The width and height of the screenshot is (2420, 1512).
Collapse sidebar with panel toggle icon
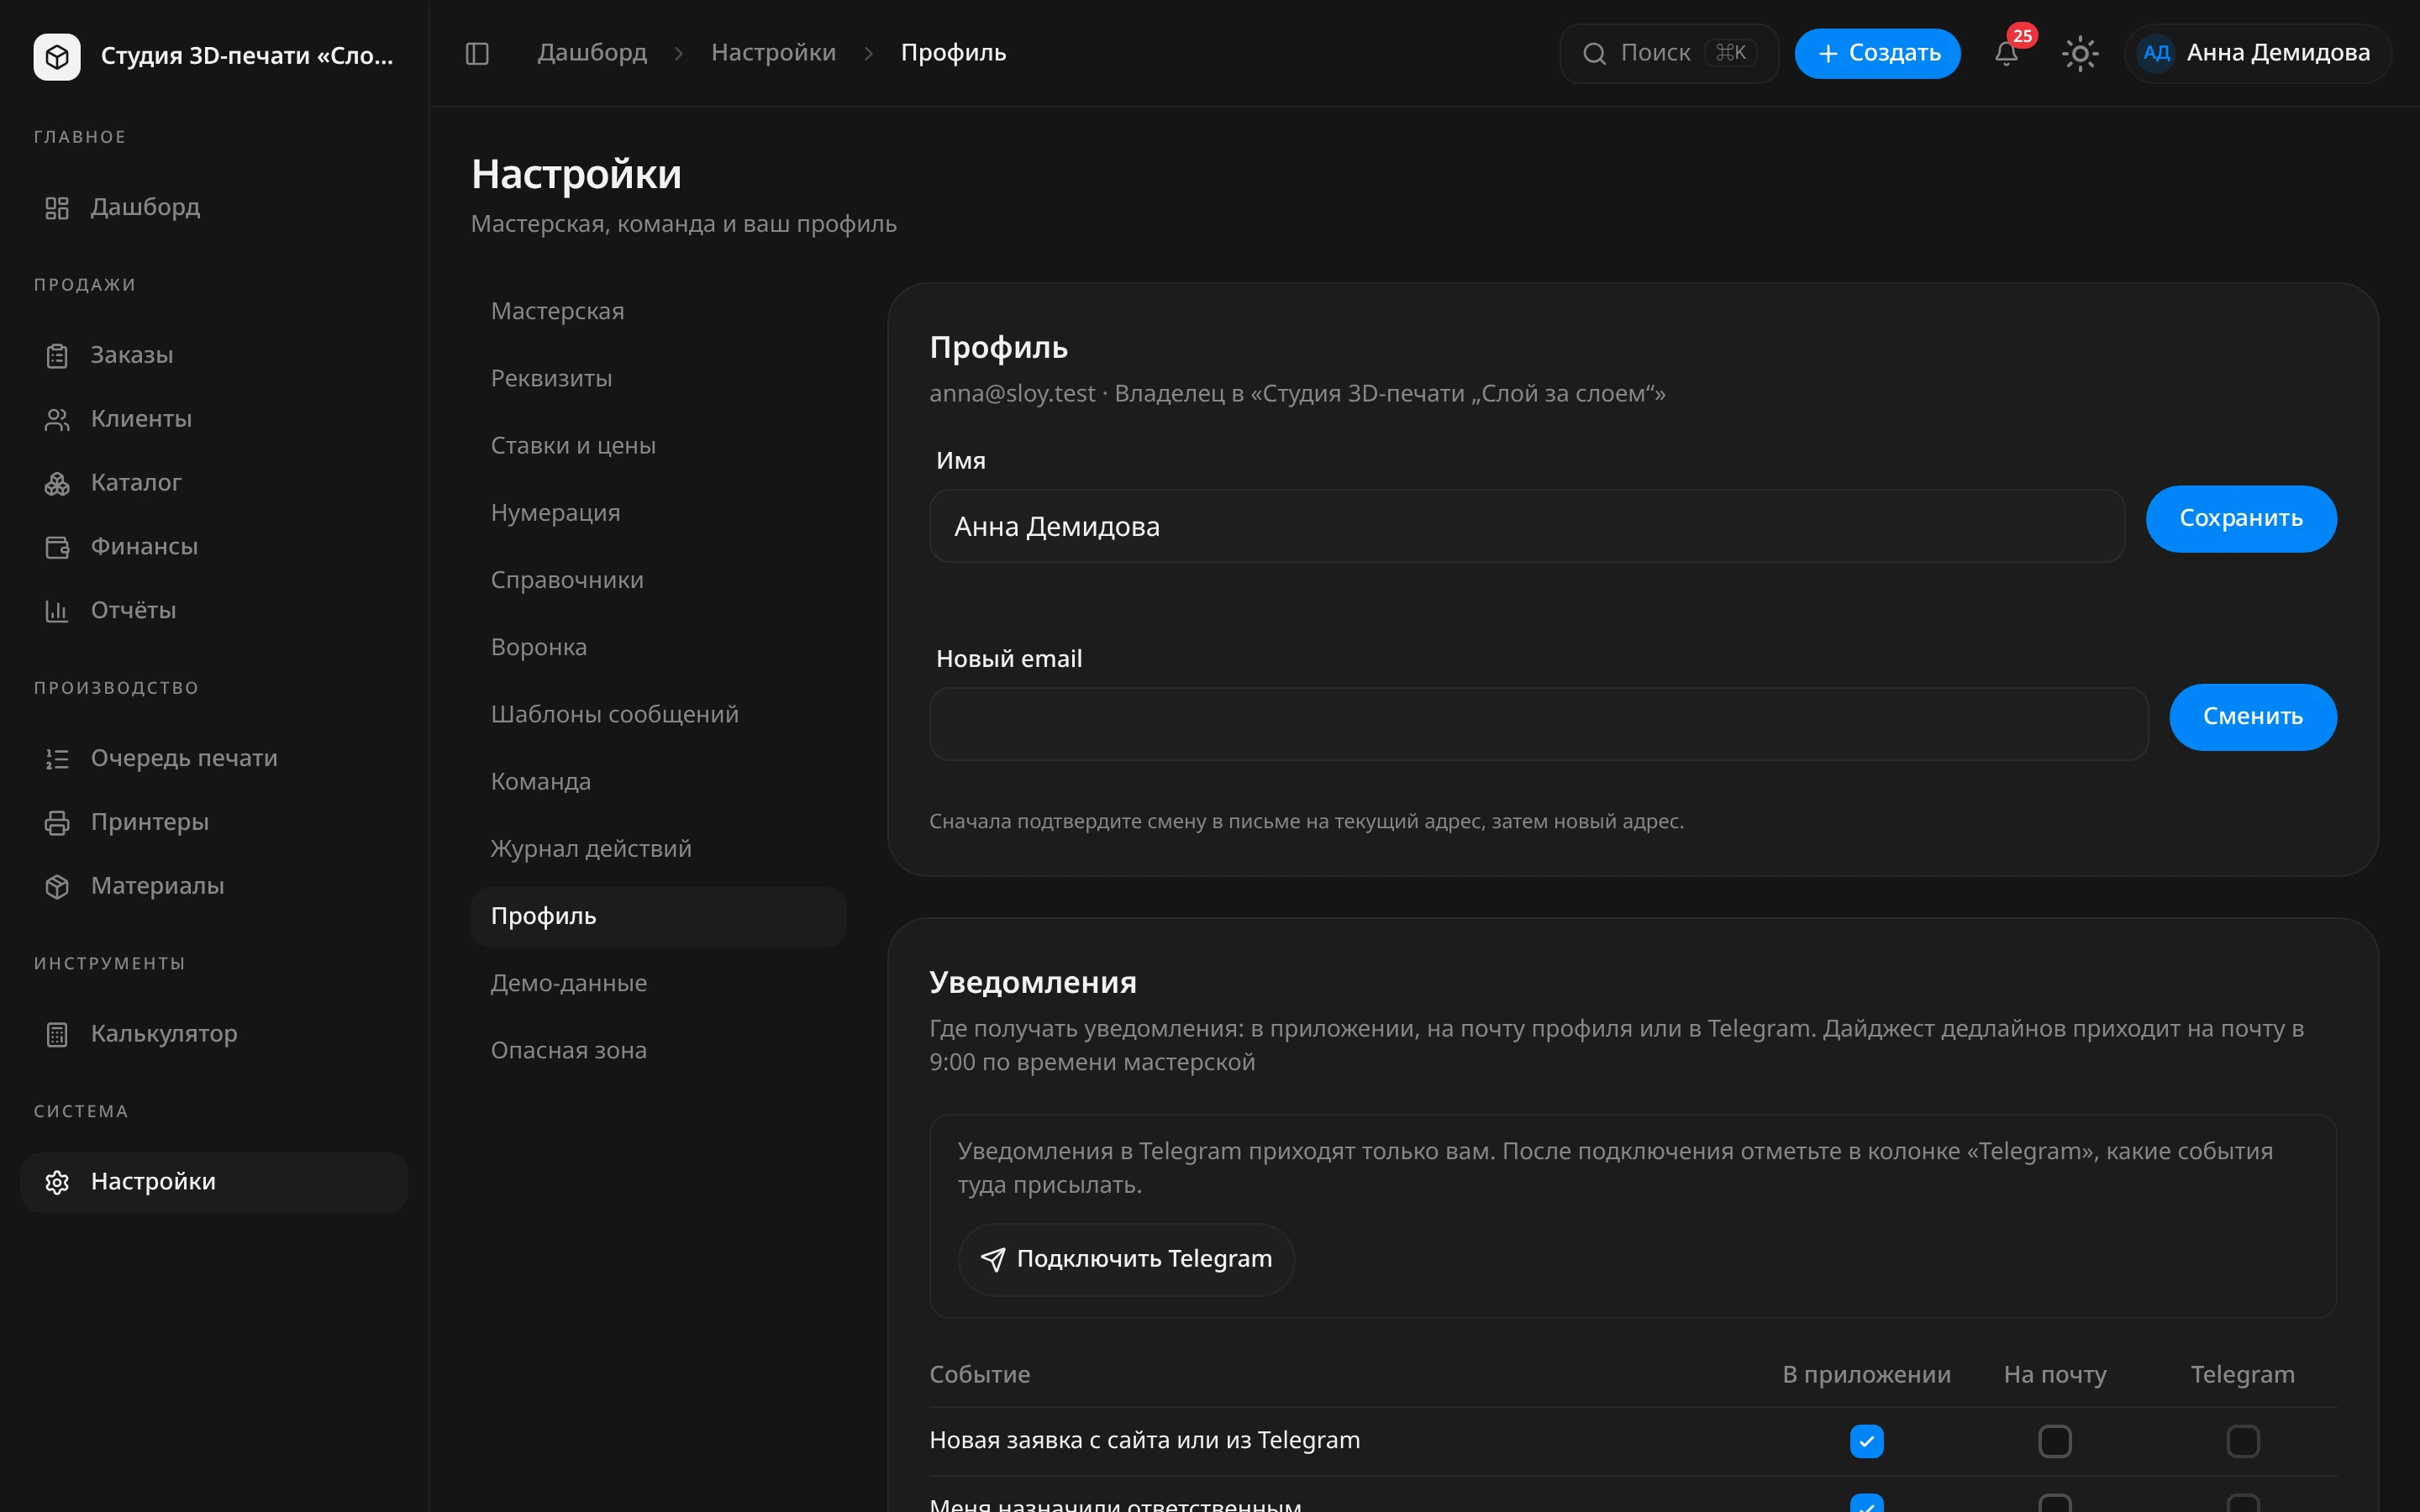point(477,53)
